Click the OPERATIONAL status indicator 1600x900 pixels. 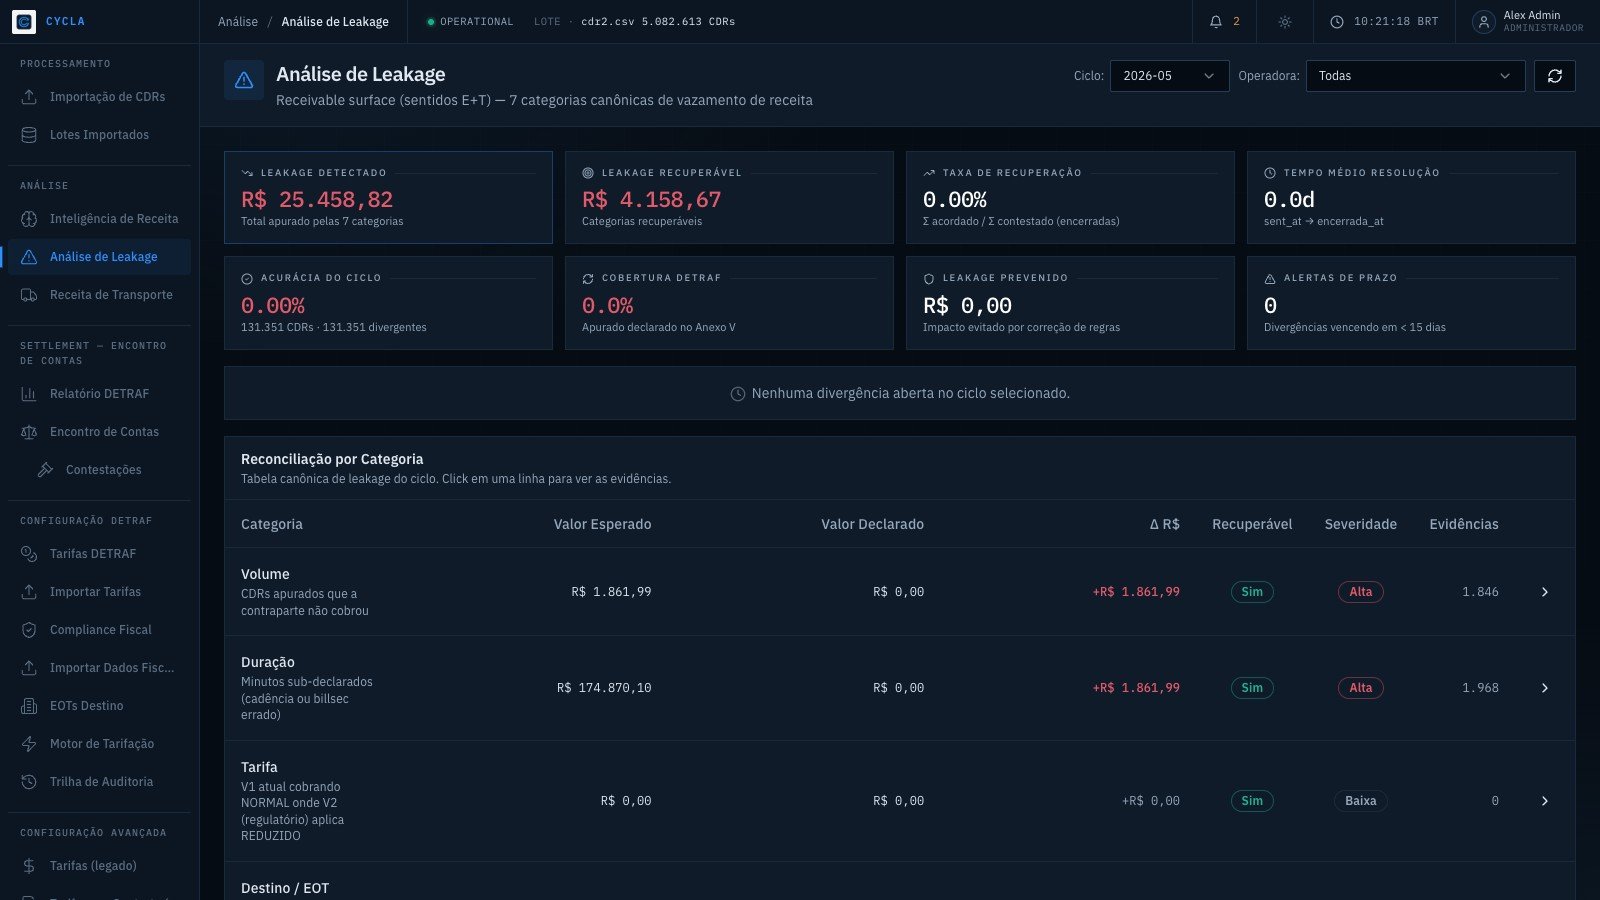pyautogui.click(x=470, y=22)
